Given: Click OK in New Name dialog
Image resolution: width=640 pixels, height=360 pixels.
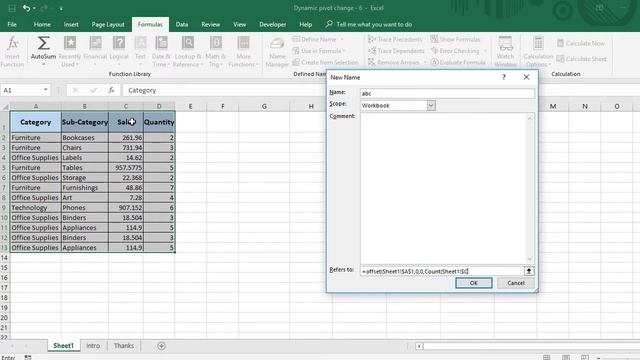Looking at the screenshot, I should [x=473, y=283].
